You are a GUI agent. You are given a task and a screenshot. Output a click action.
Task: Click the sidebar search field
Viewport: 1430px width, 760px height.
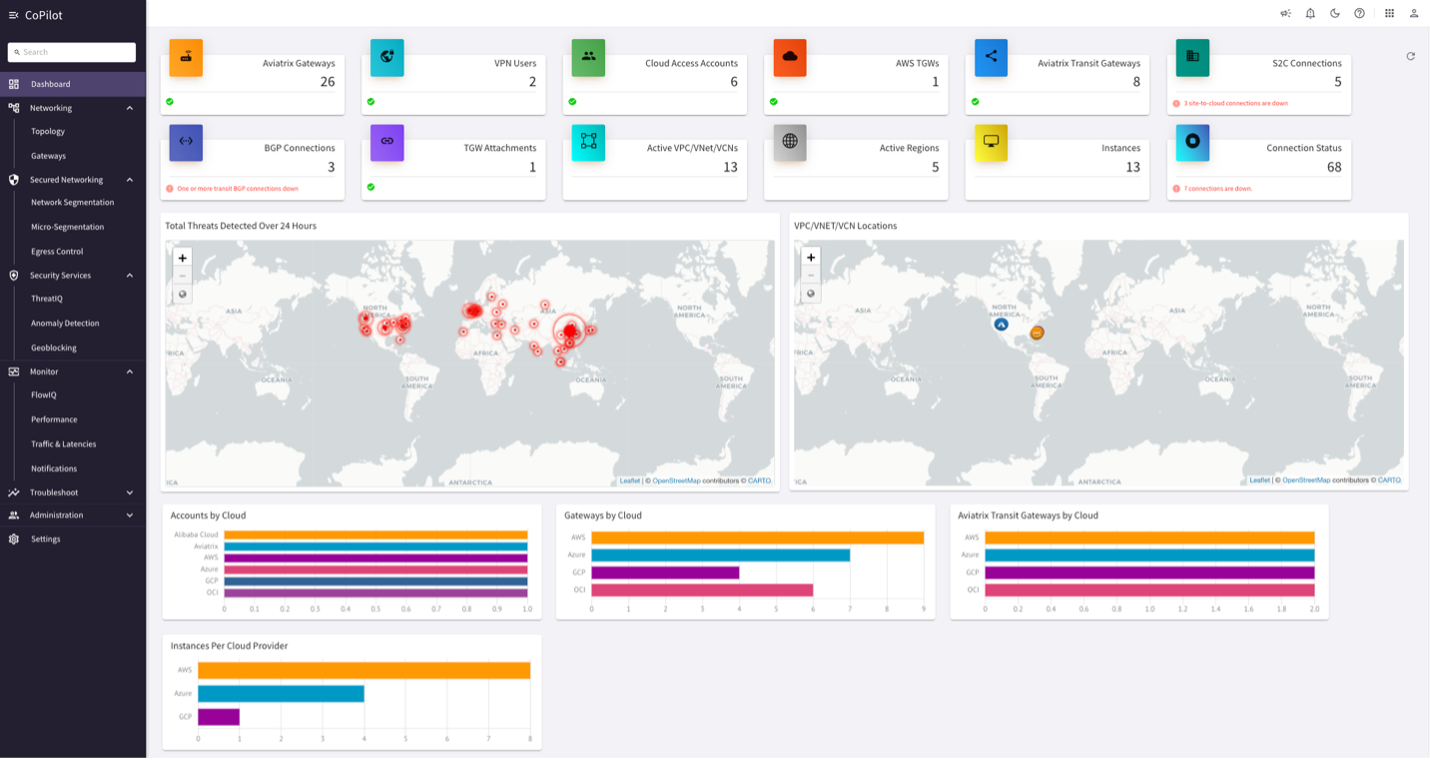71,52
